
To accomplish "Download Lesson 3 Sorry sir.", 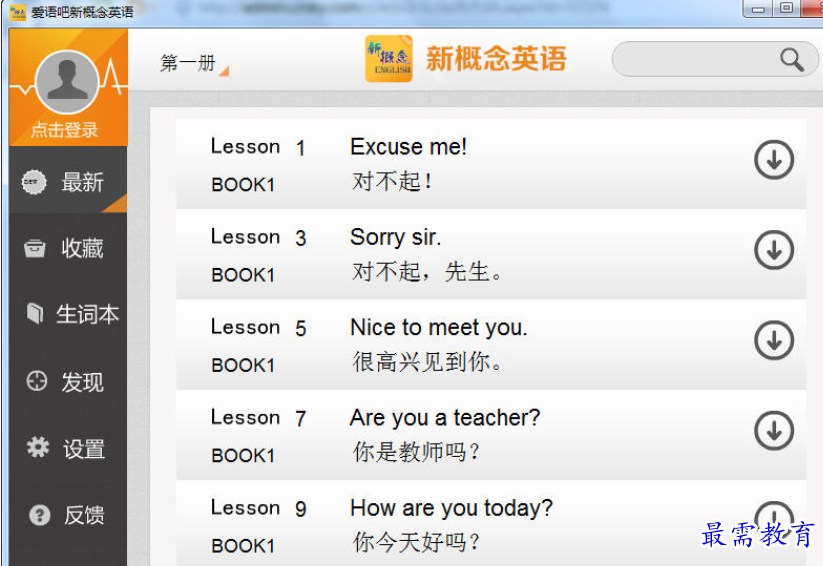I will tap(774, 250).
